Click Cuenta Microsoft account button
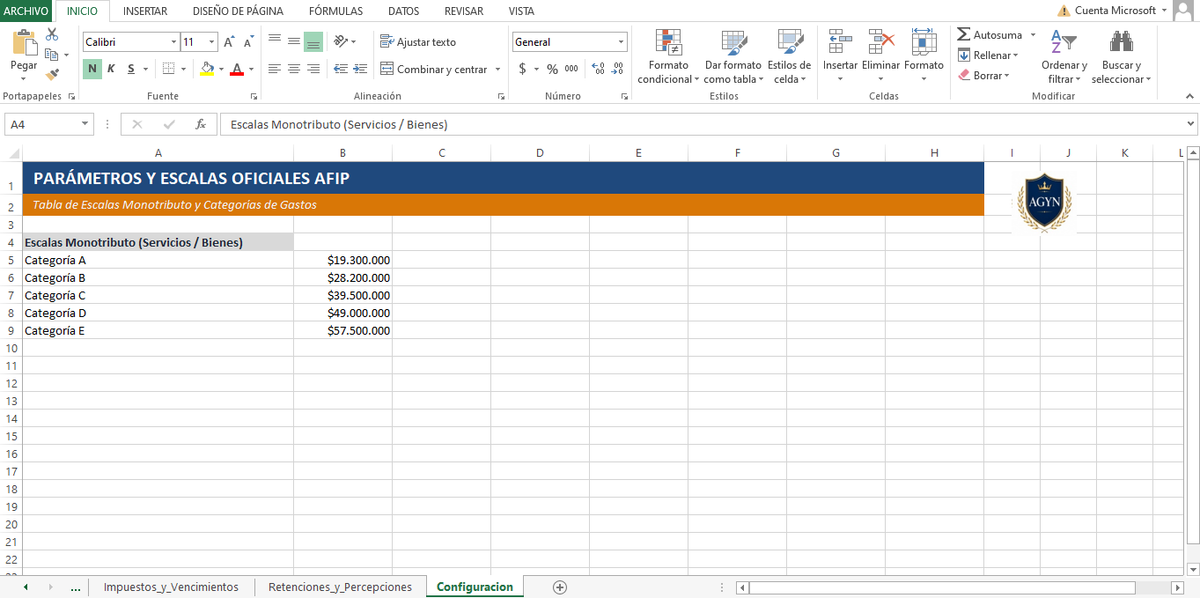 tap(1112, 10)
